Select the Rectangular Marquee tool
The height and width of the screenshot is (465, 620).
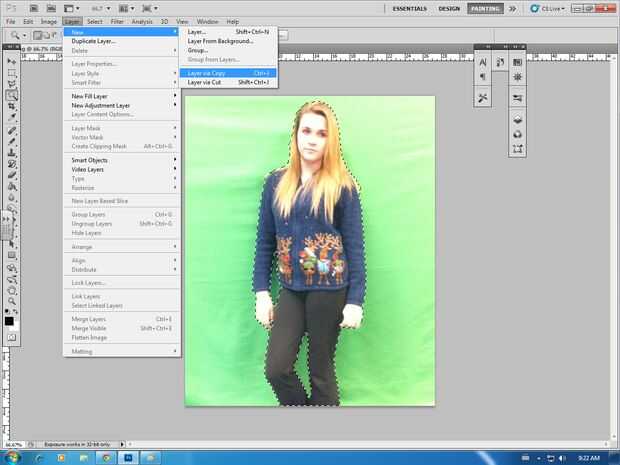point(11,73)
